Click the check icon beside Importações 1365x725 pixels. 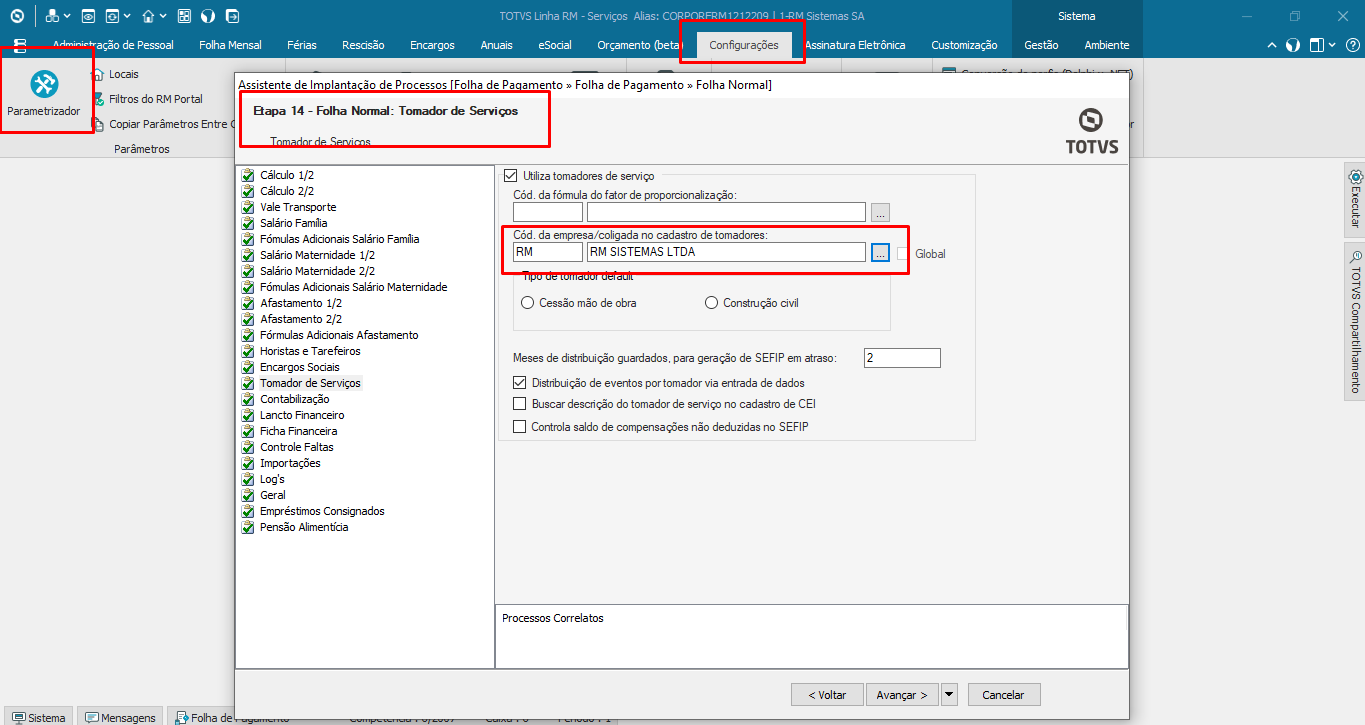click(x=248, y=463)
